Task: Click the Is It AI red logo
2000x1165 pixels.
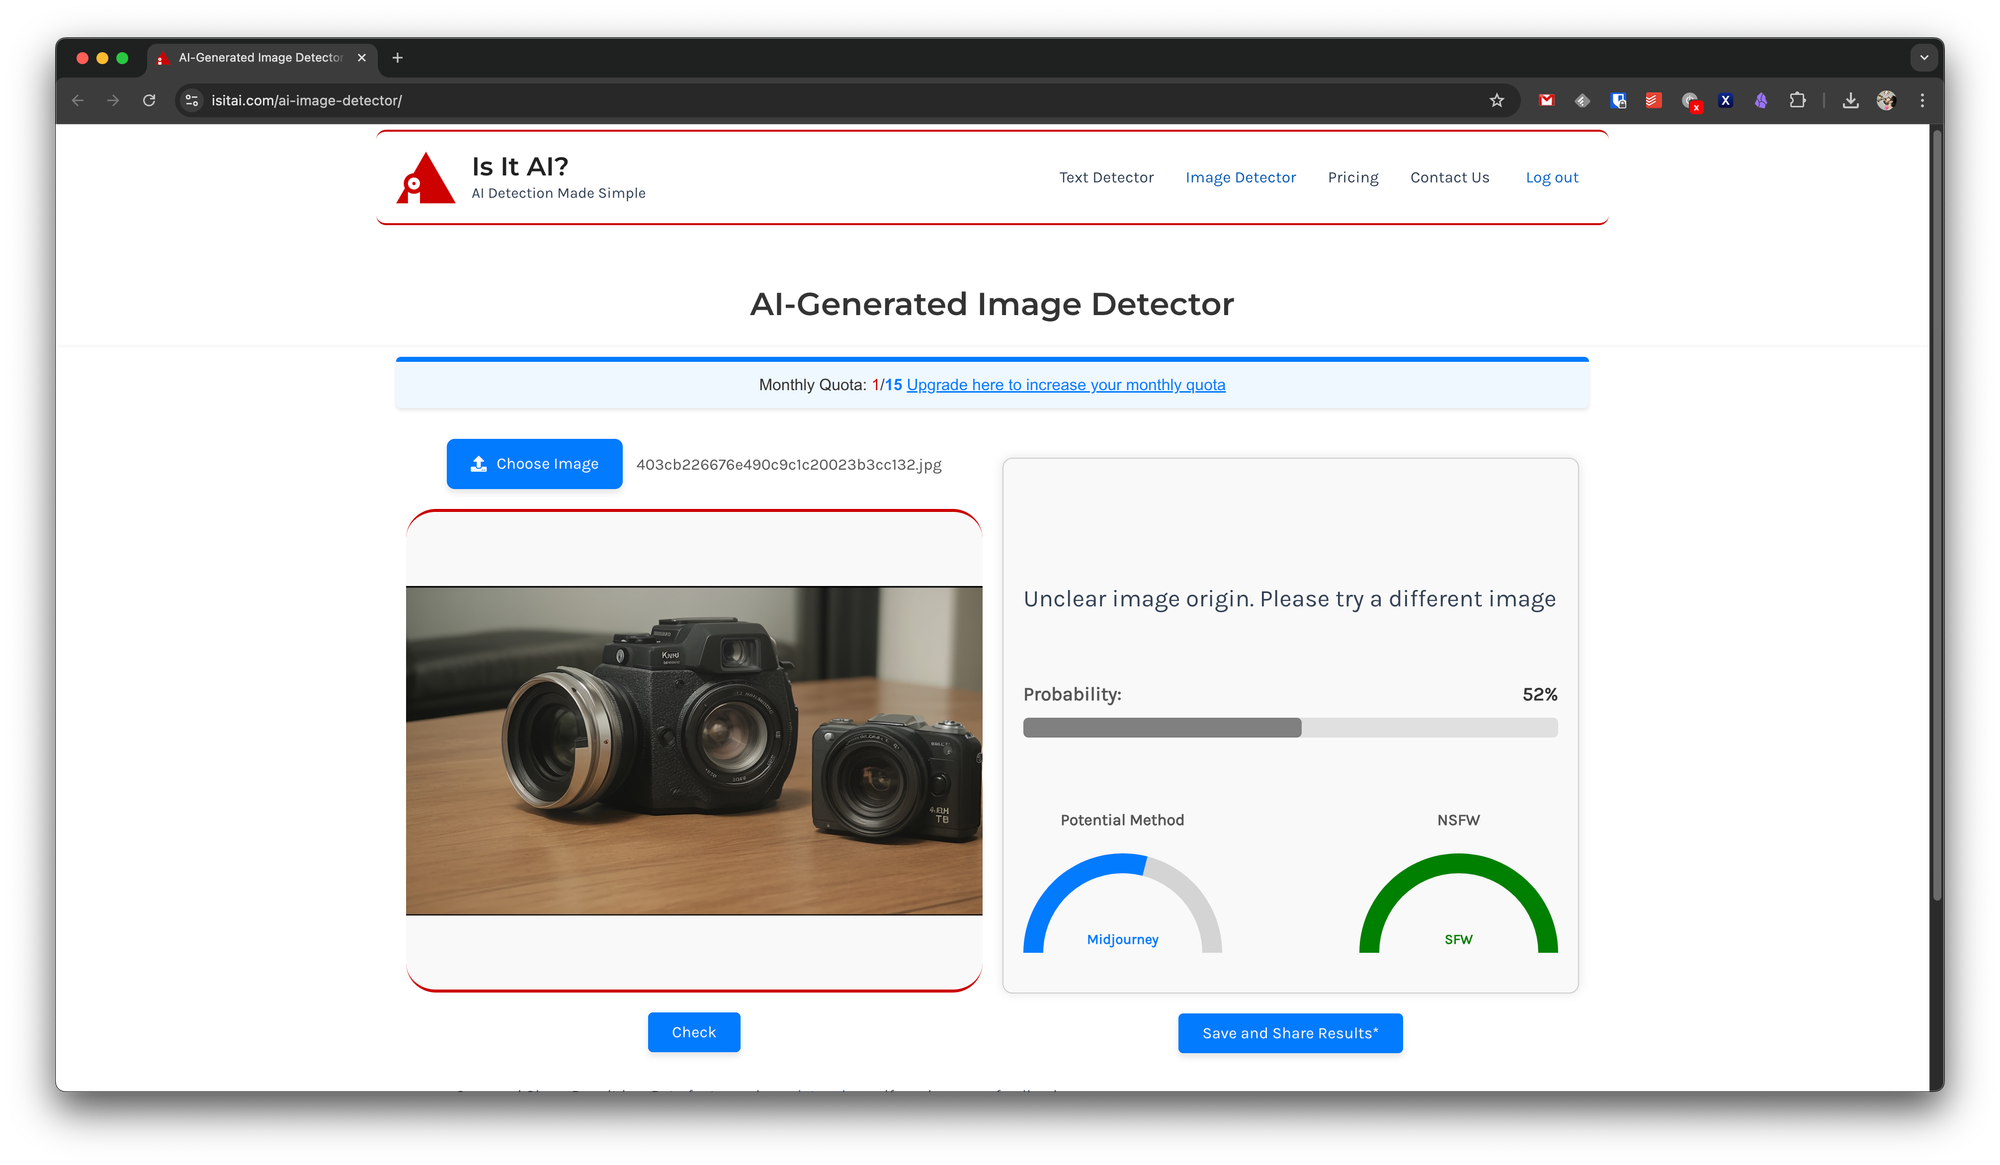Action: (425, 178)
